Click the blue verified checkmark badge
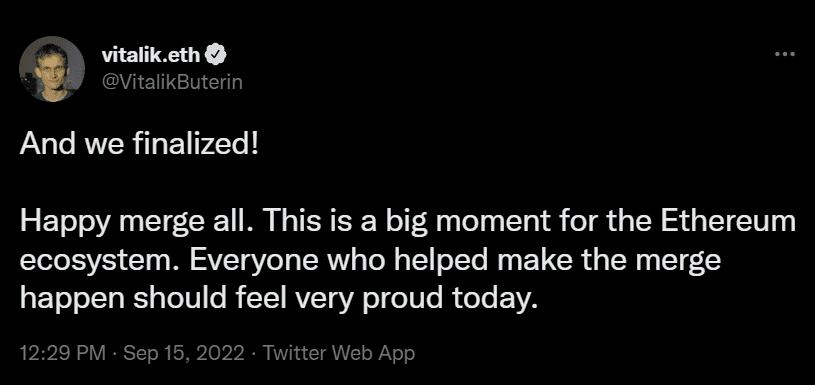The height and width of the screenshot is (385, 815). point(215,54)
